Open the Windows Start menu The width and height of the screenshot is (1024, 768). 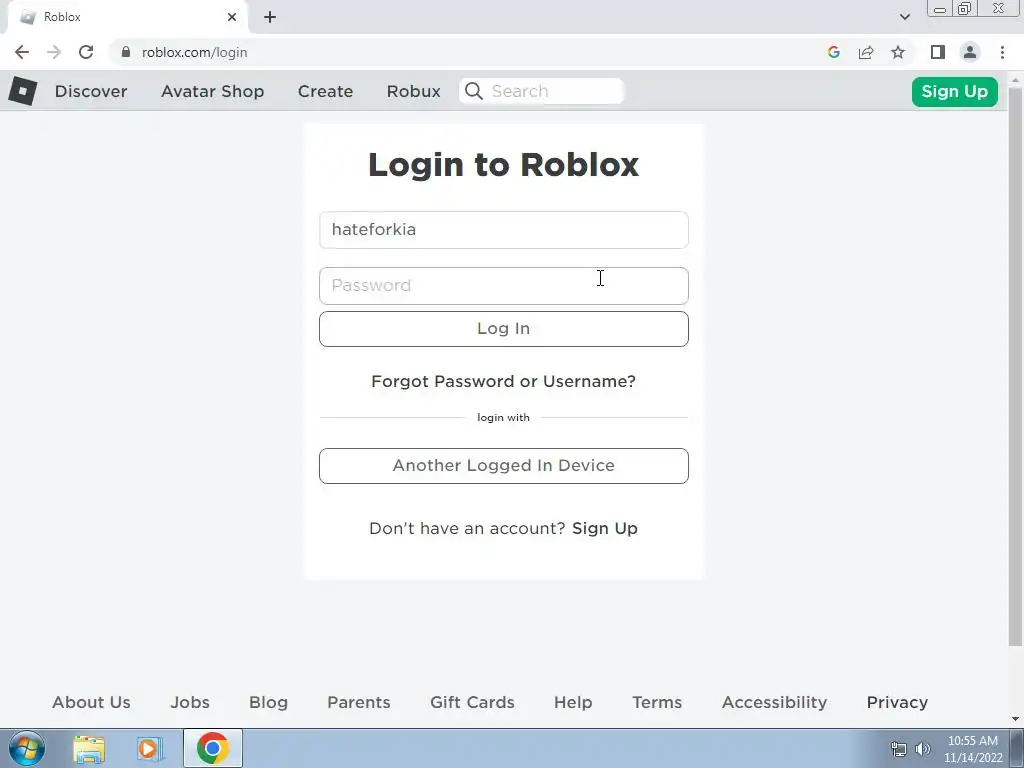point(26,748)
